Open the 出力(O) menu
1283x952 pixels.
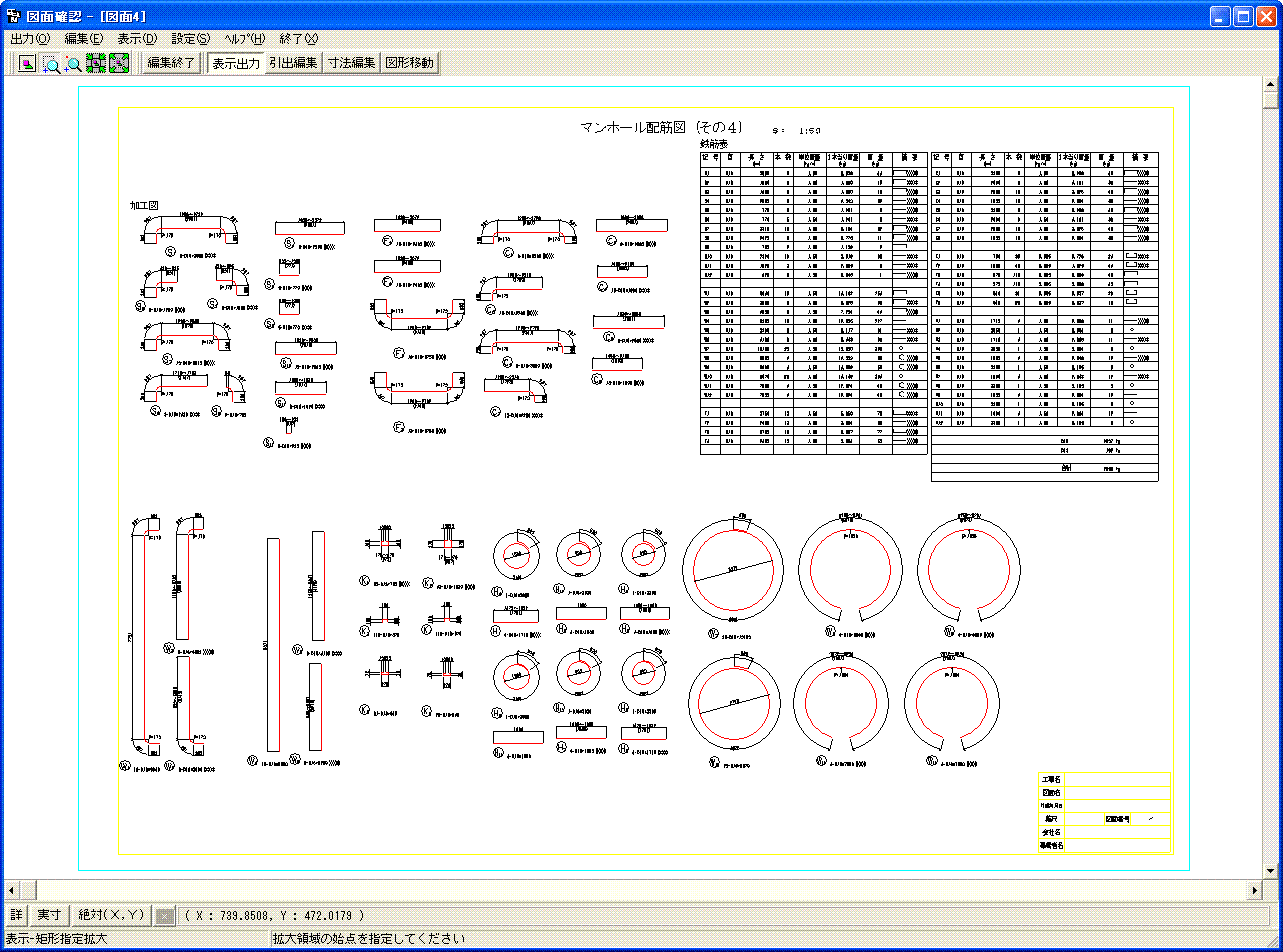[30, 39]
